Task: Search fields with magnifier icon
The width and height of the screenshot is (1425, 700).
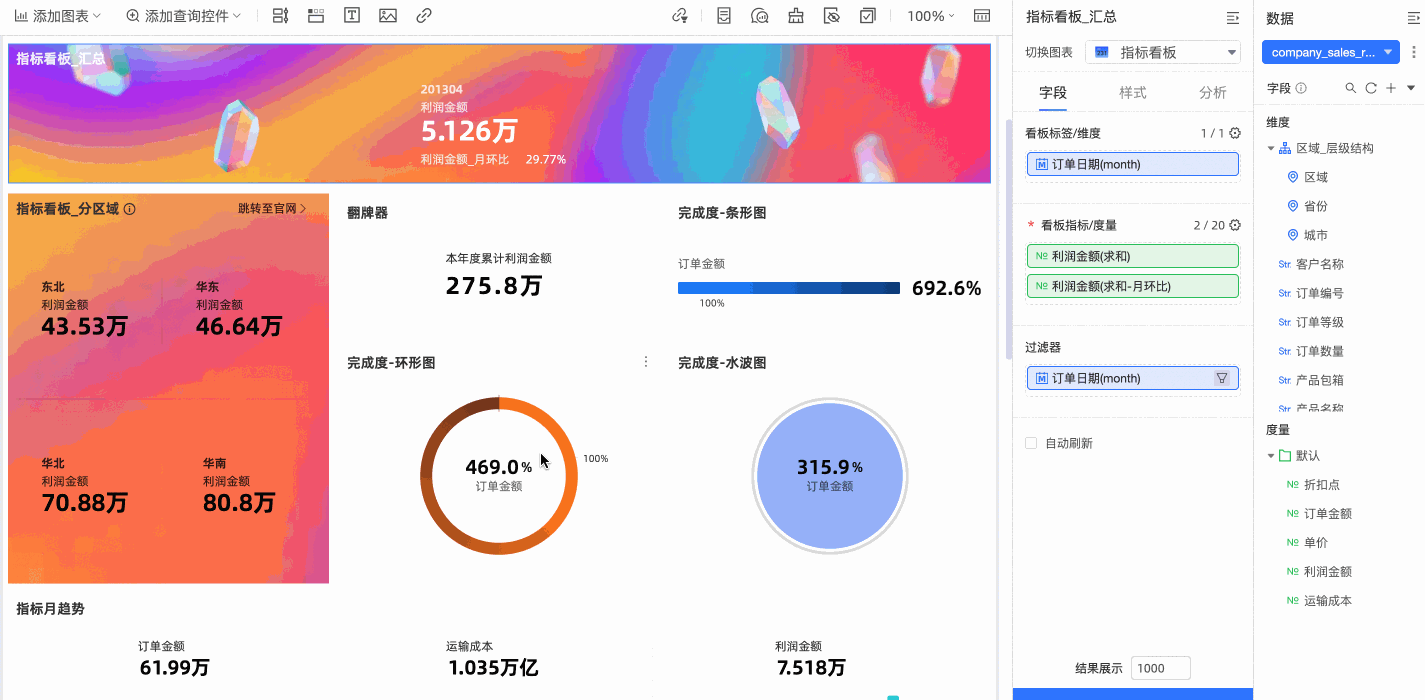Action: point(1351,88)
